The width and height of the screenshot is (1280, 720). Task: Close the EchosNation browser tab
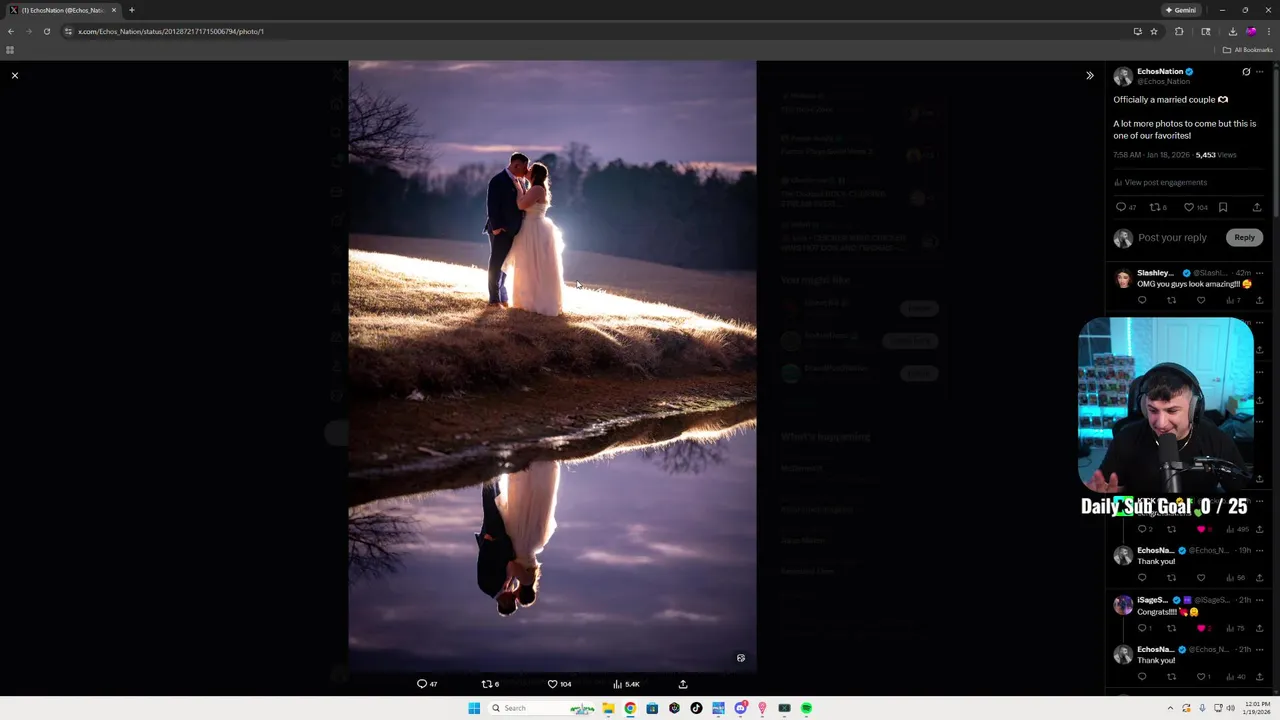tap(114, 10)
